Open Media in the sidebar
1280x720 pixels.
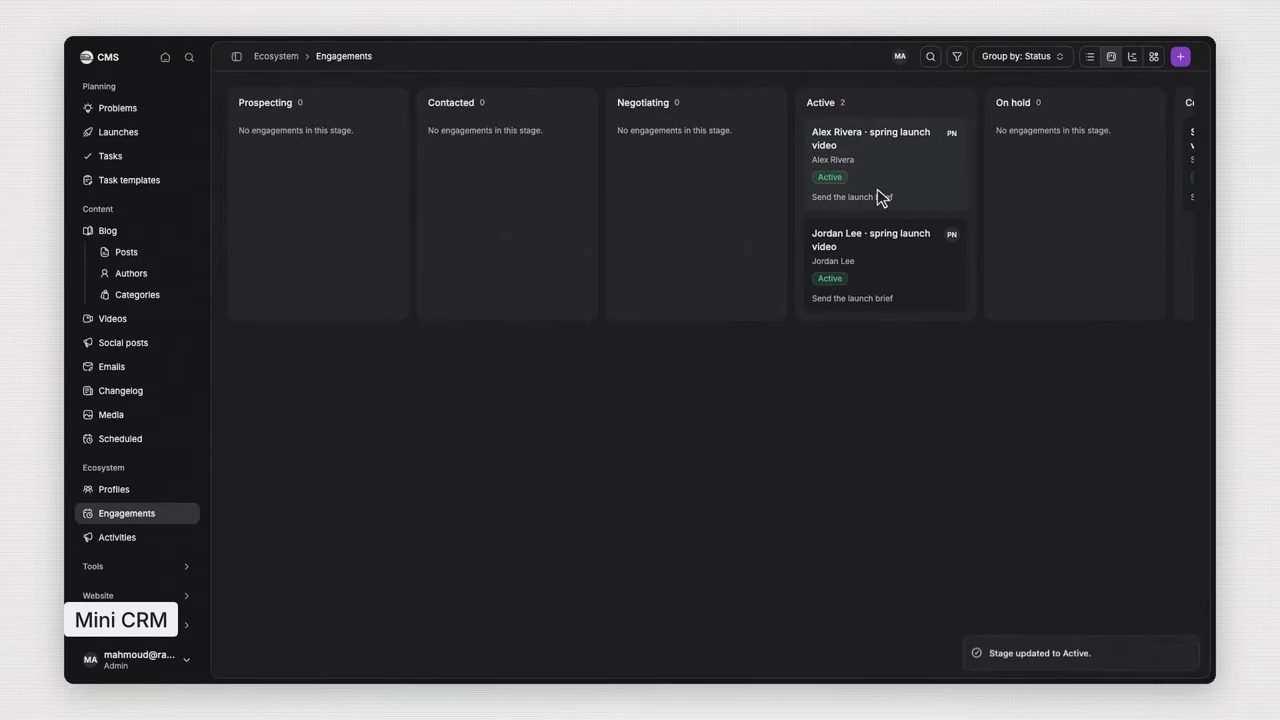[137, 415]
